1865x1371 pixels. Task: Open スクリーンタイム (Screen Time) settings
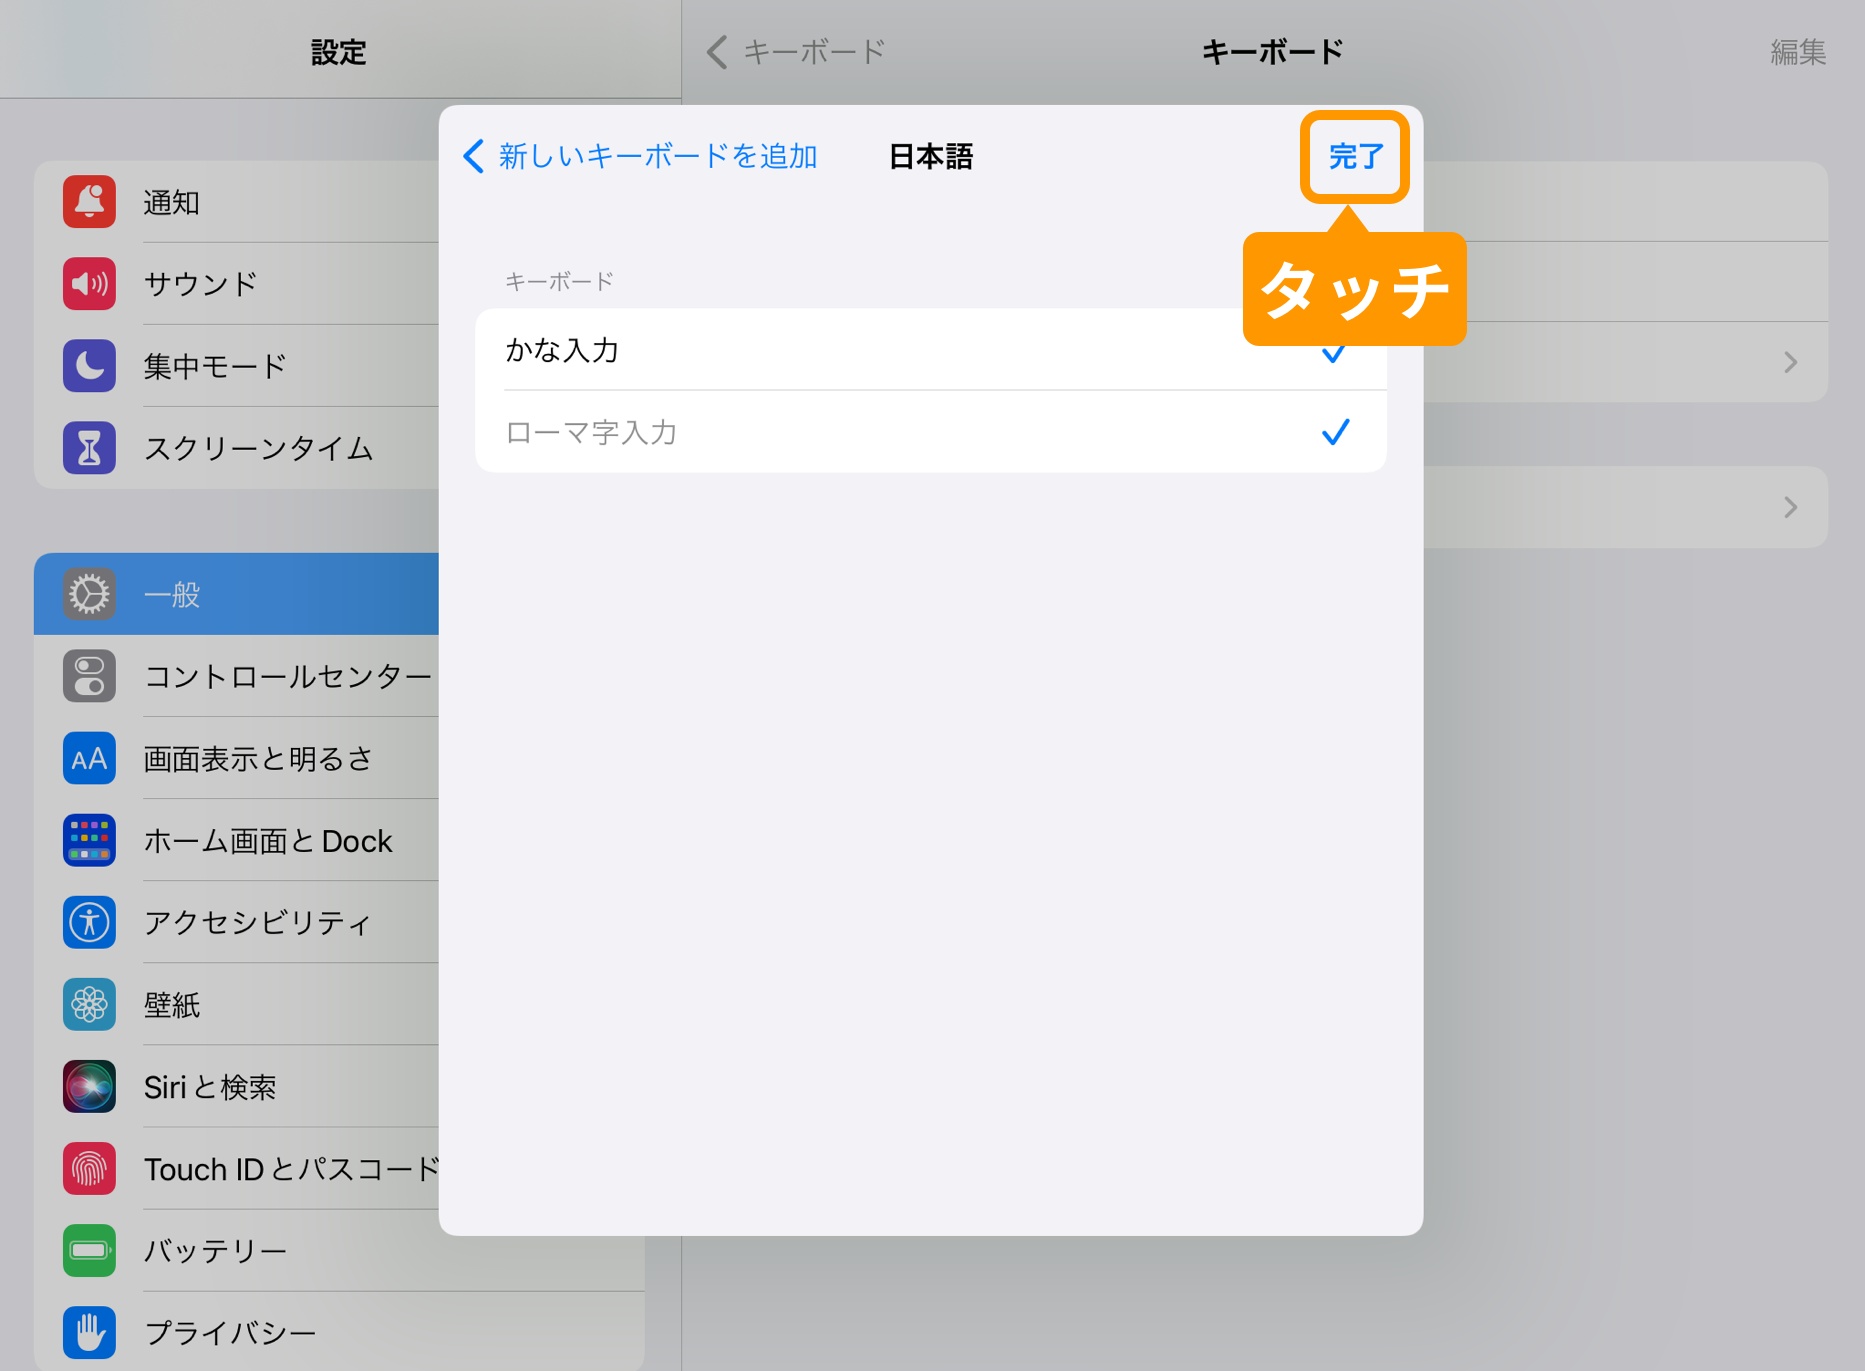[x=257, y=448]
